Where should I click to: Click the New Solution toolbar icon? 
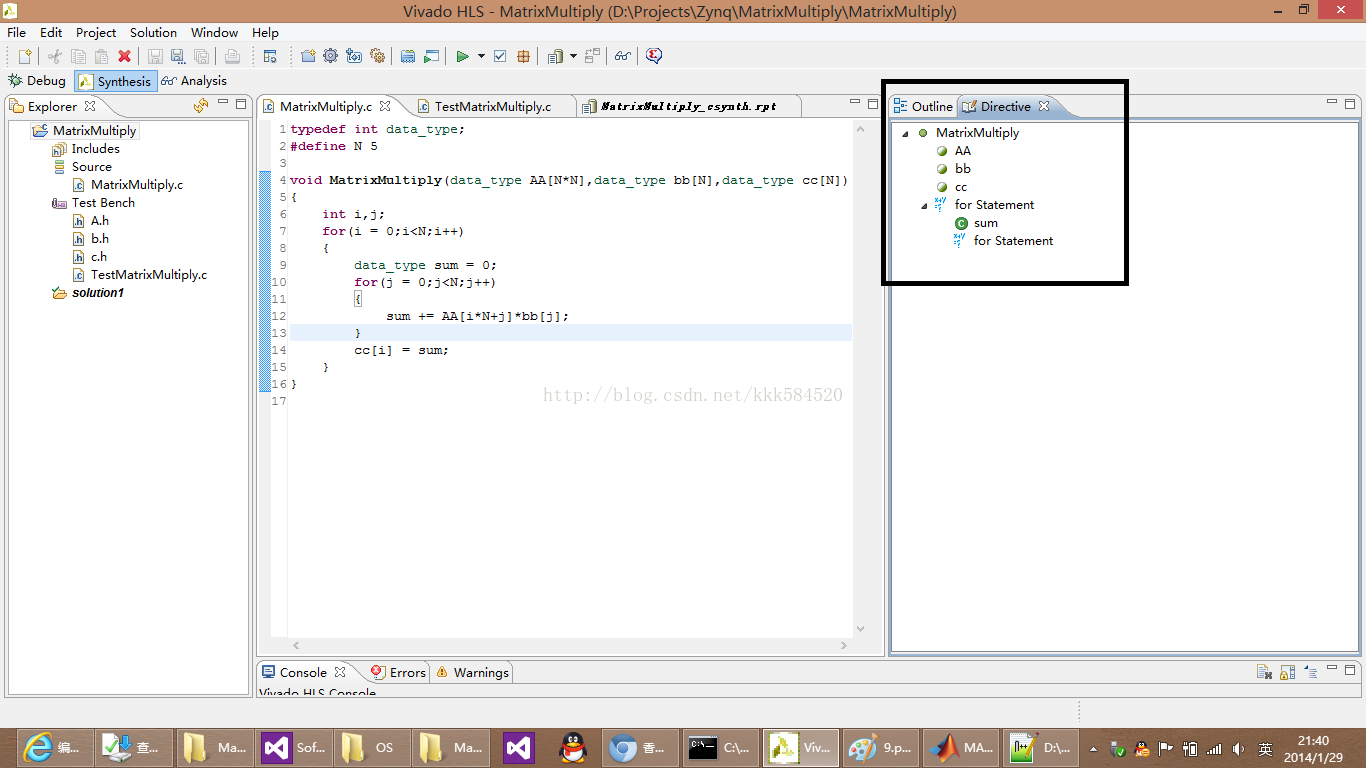tap(354, 56)
